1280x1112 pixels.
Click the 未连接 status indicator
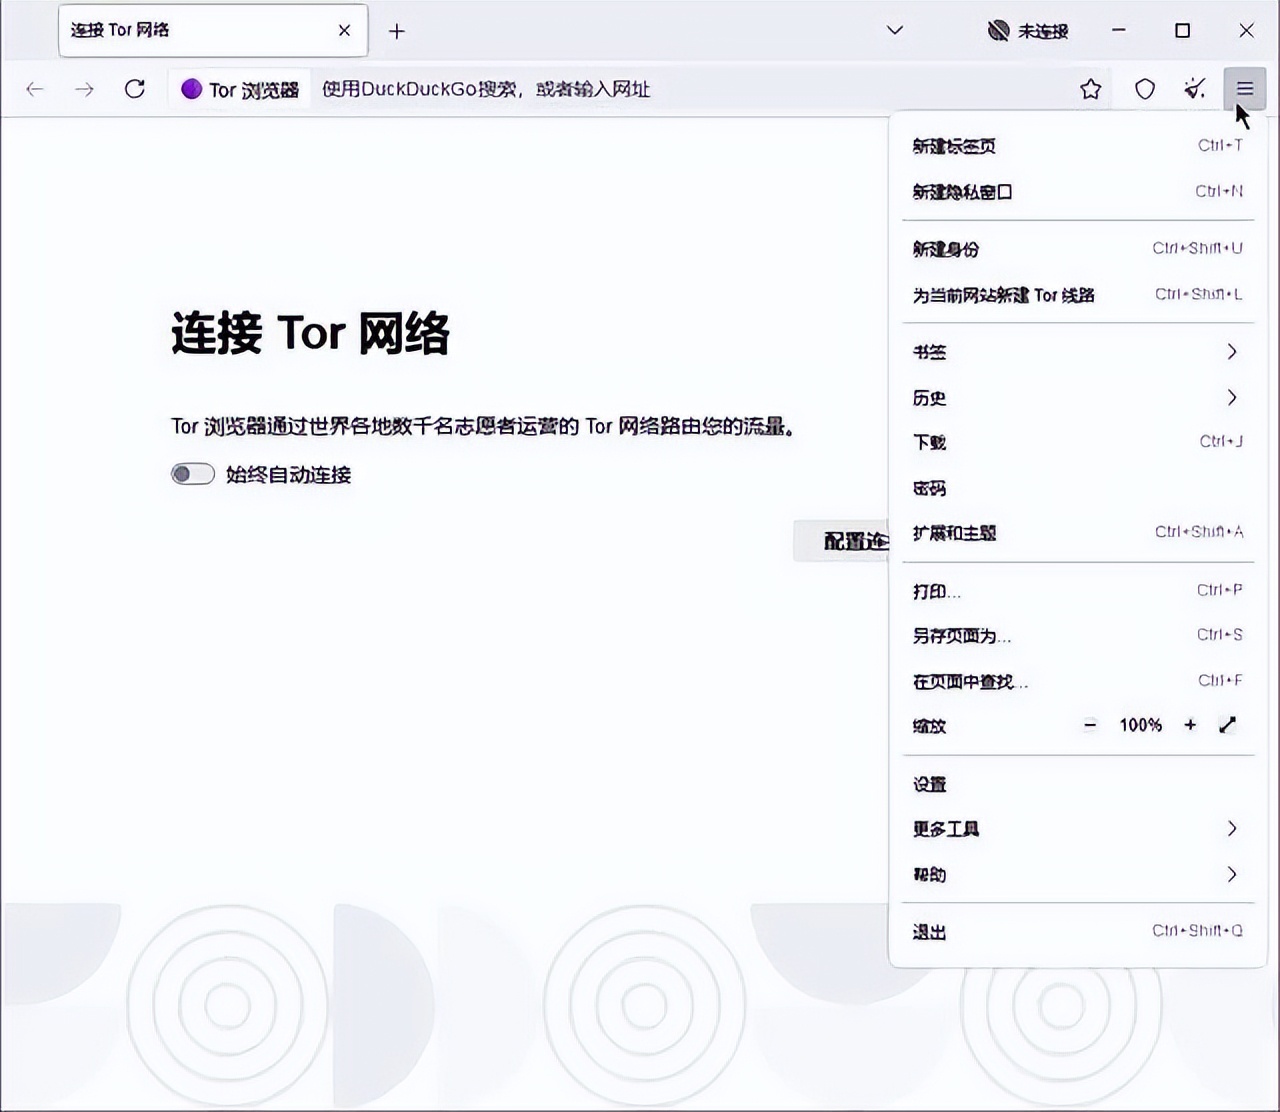coord(1028,31)
